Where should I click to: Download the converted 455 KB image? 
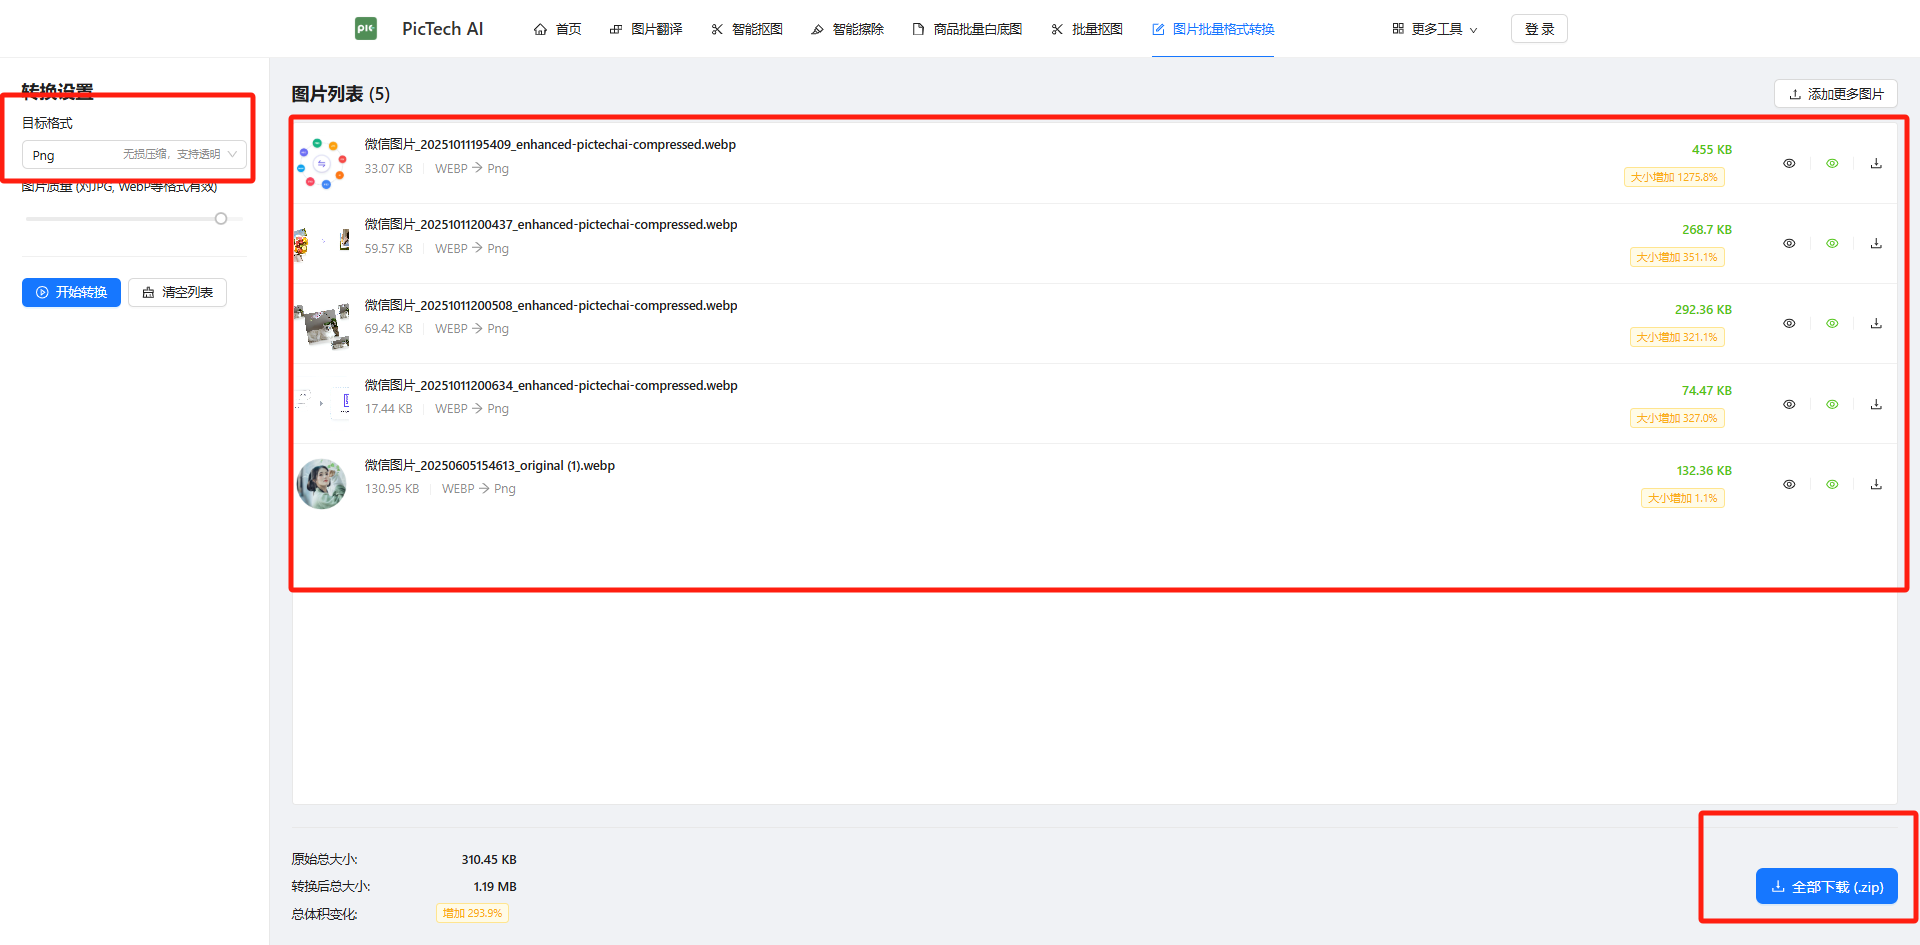tap(1876, 164)
